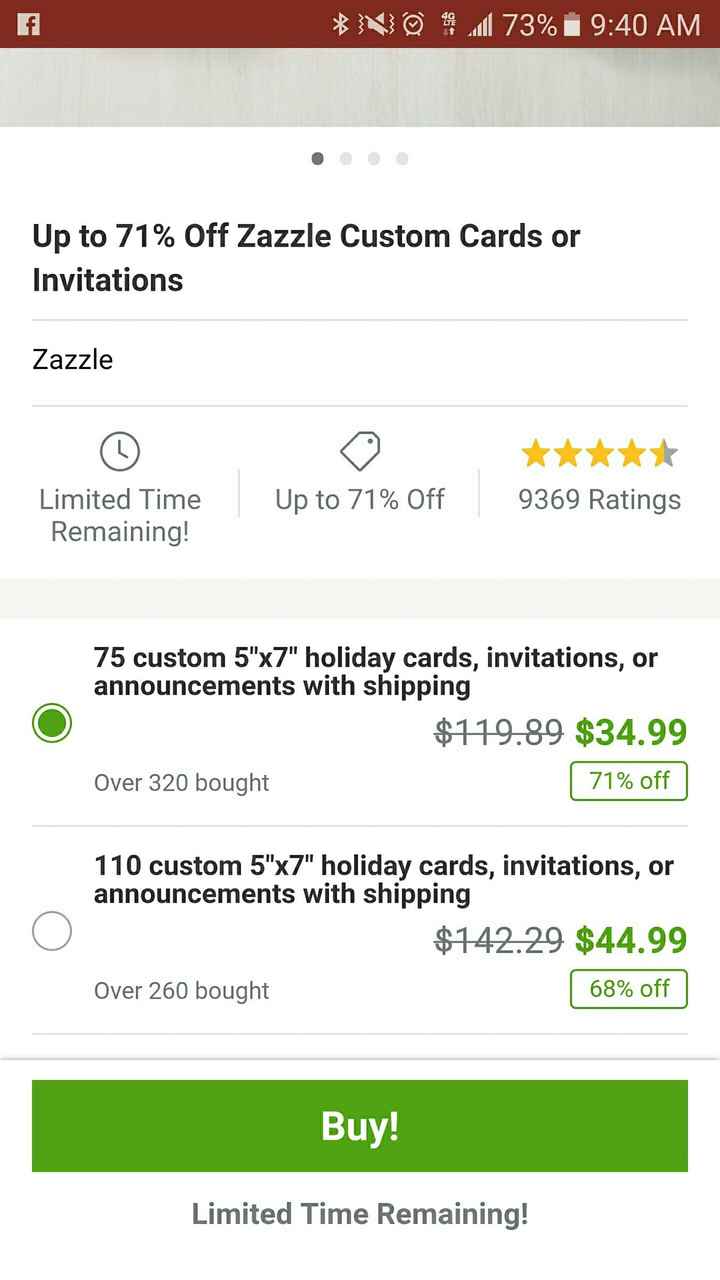Open the Facebook notification icon

point(28,25)
